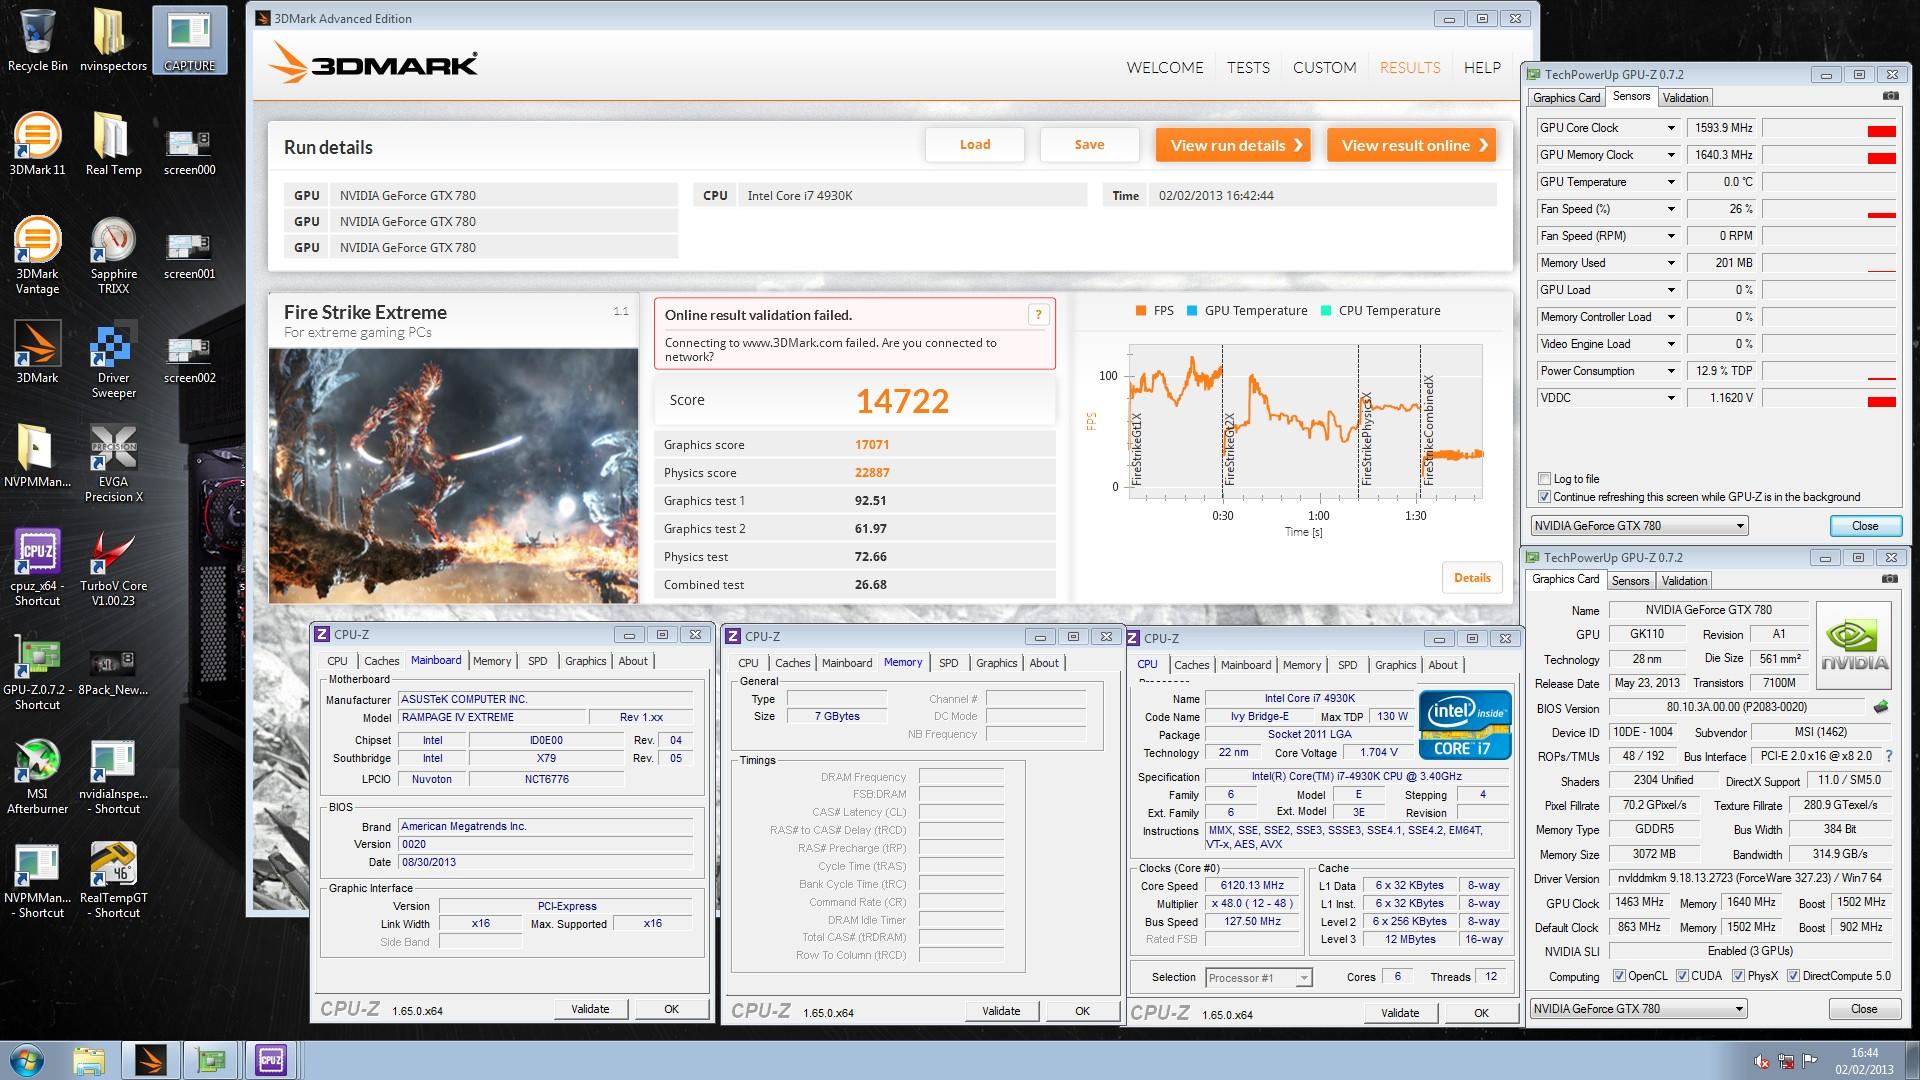Viewport: 1920px width, 1080px height.
Task: Open the Real Temp folder icon
Action: pyautogui.click(x=113, y=145)
